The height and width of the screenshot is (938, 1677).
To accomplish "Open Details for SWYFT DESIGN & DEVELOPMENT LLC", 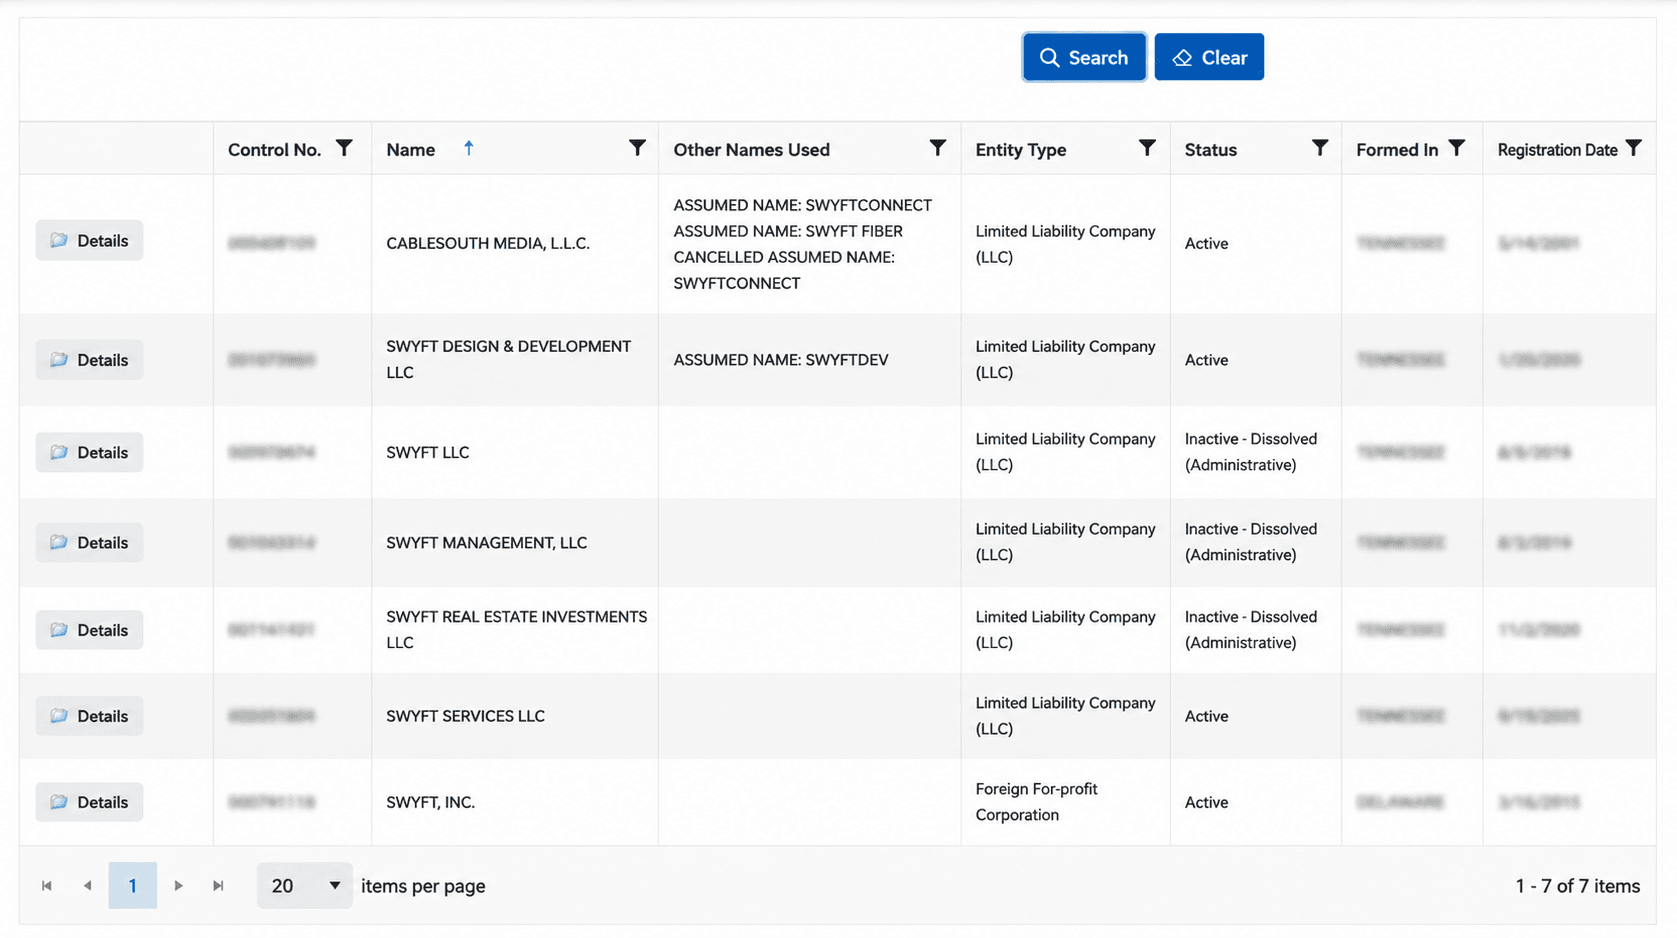I will click(x=89, y=359).
